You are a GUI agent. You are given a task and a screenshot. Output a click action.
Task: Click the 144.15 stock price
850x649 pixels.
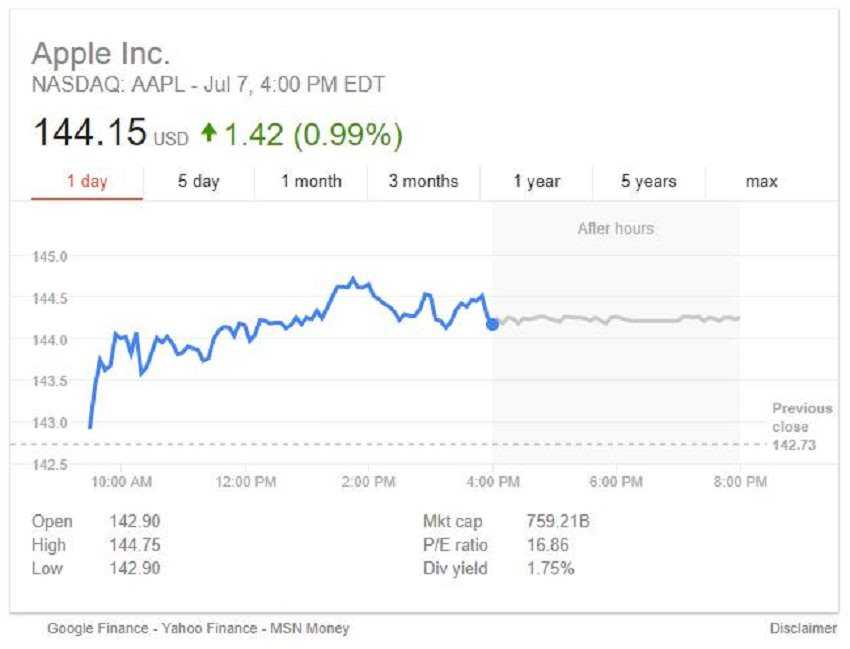(x=90, y=133)
